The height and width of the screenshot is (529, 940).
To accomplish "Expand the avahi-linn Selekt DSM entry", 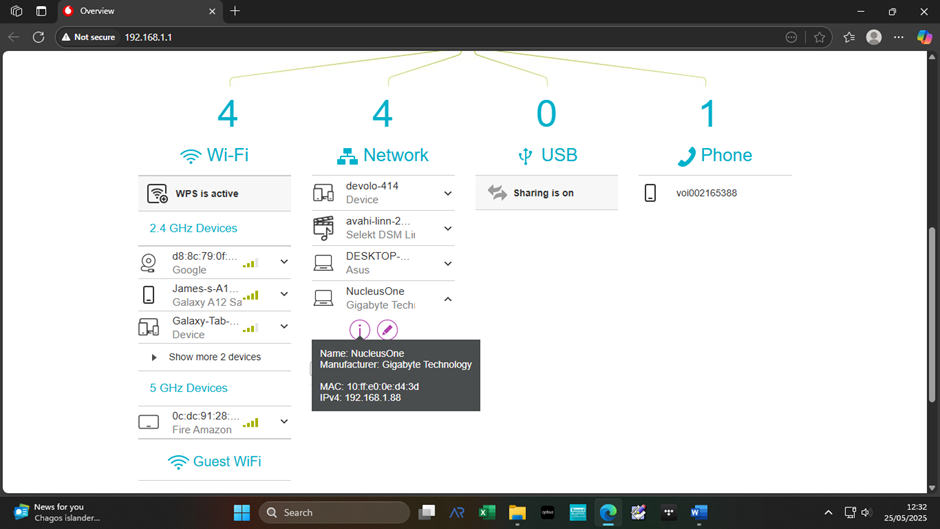I will click(x=448, y=229).
